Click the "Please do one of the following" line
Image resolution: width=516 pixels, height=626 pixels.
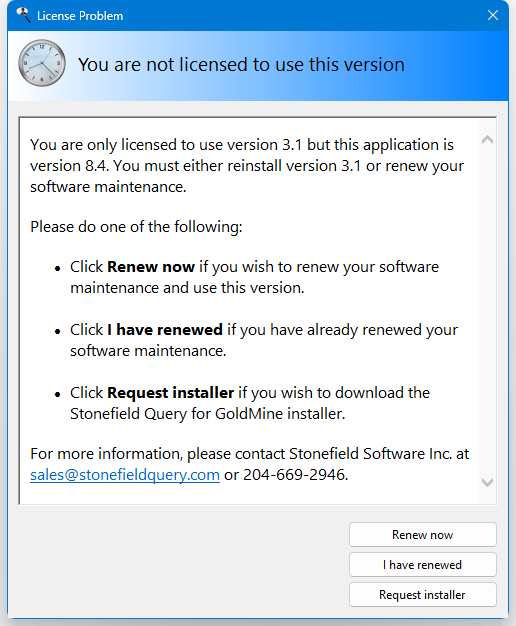coord(136,227)
